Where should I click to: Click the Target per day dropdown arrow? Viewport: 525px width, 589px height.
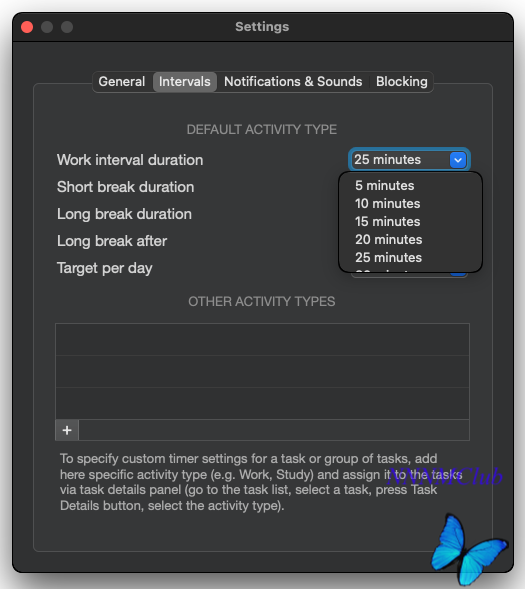click(x=458, y=274)
